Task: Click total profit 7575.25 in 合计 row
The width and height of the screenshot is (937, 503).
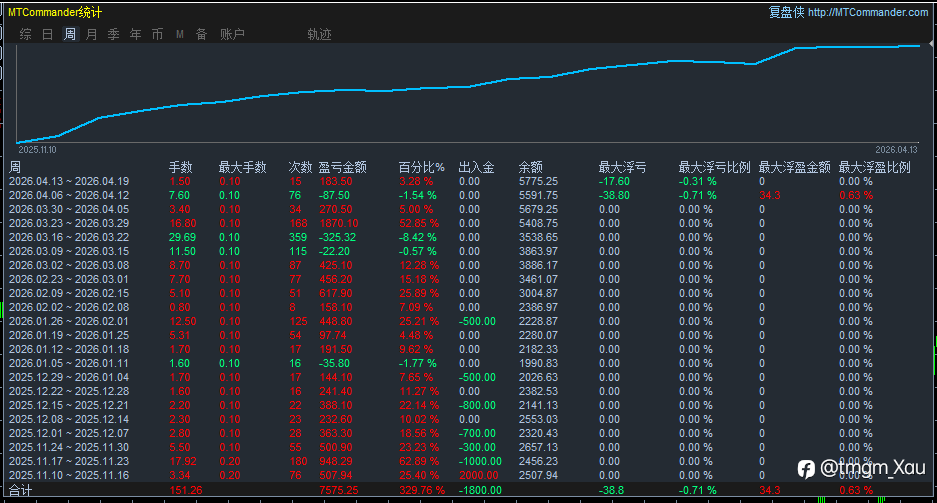Action: click(x=339, y=490)
